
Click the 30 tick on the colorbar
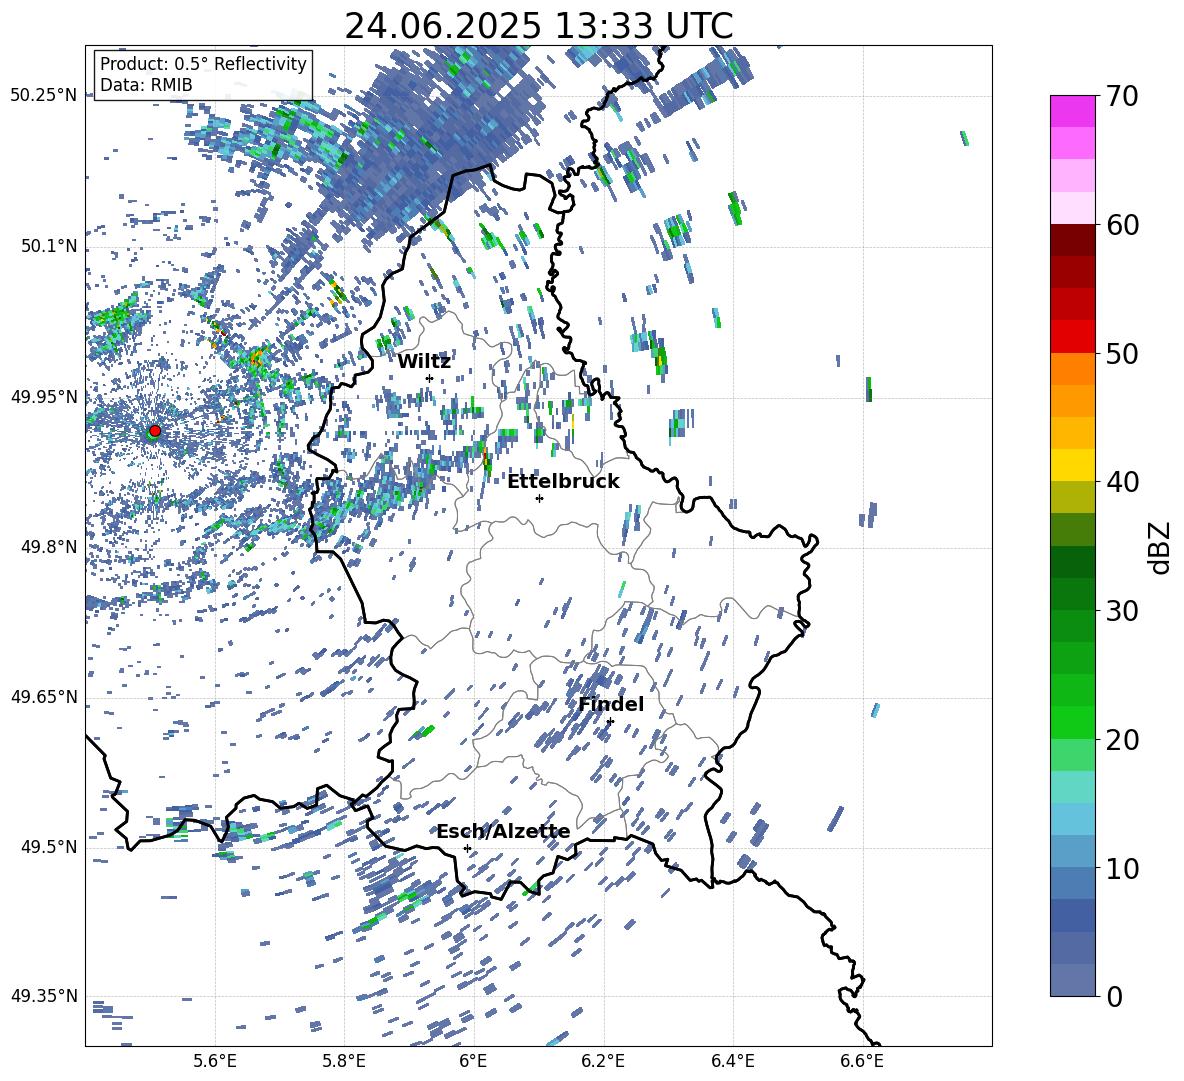click(1122, 610)
